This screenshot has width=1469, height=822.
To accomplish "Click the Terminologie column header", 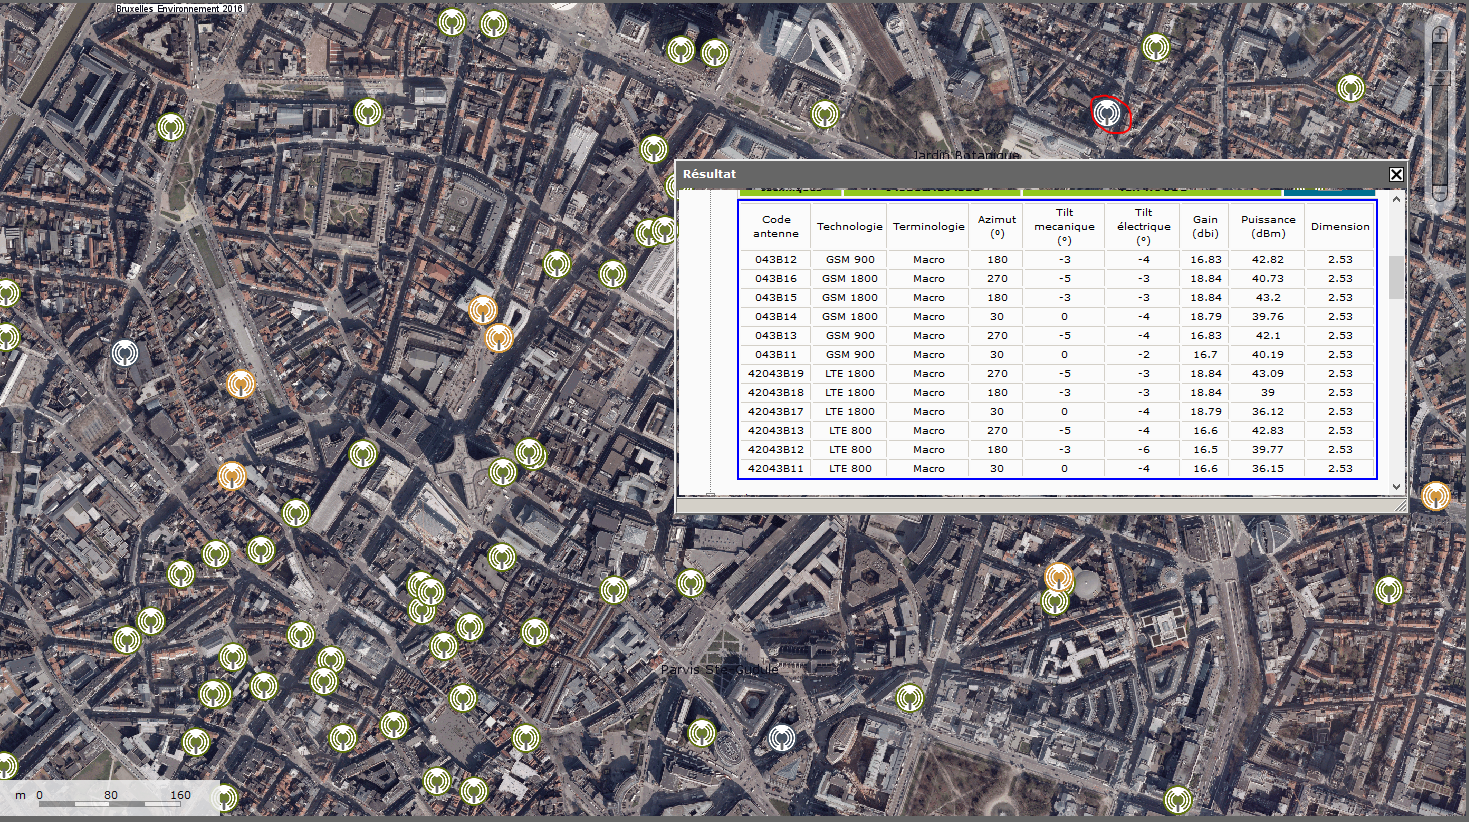I will [929, 226].
